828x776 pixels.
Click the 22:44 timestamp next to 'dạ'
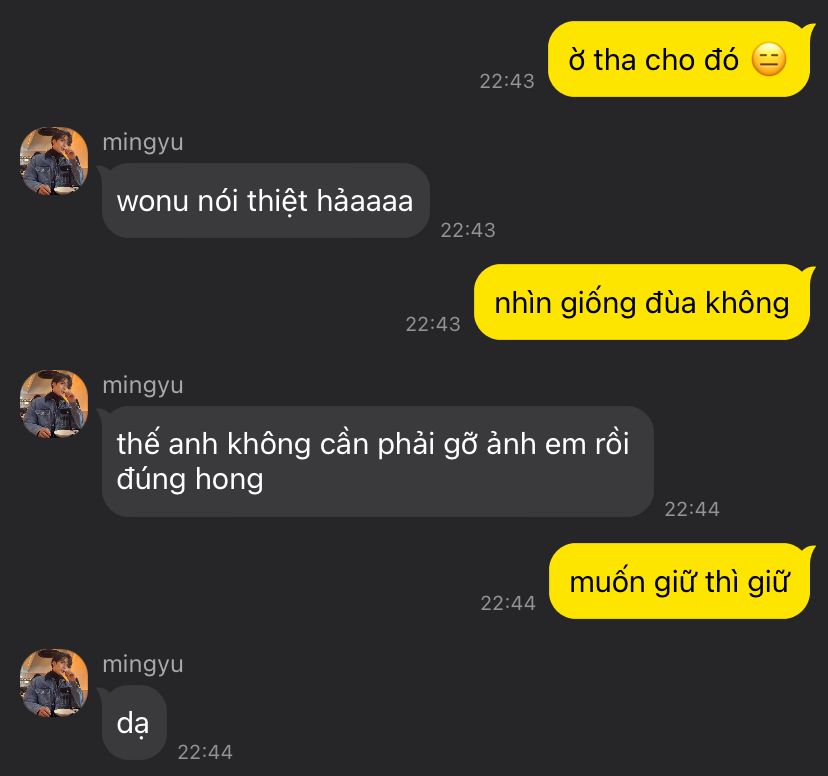[205, 752]
